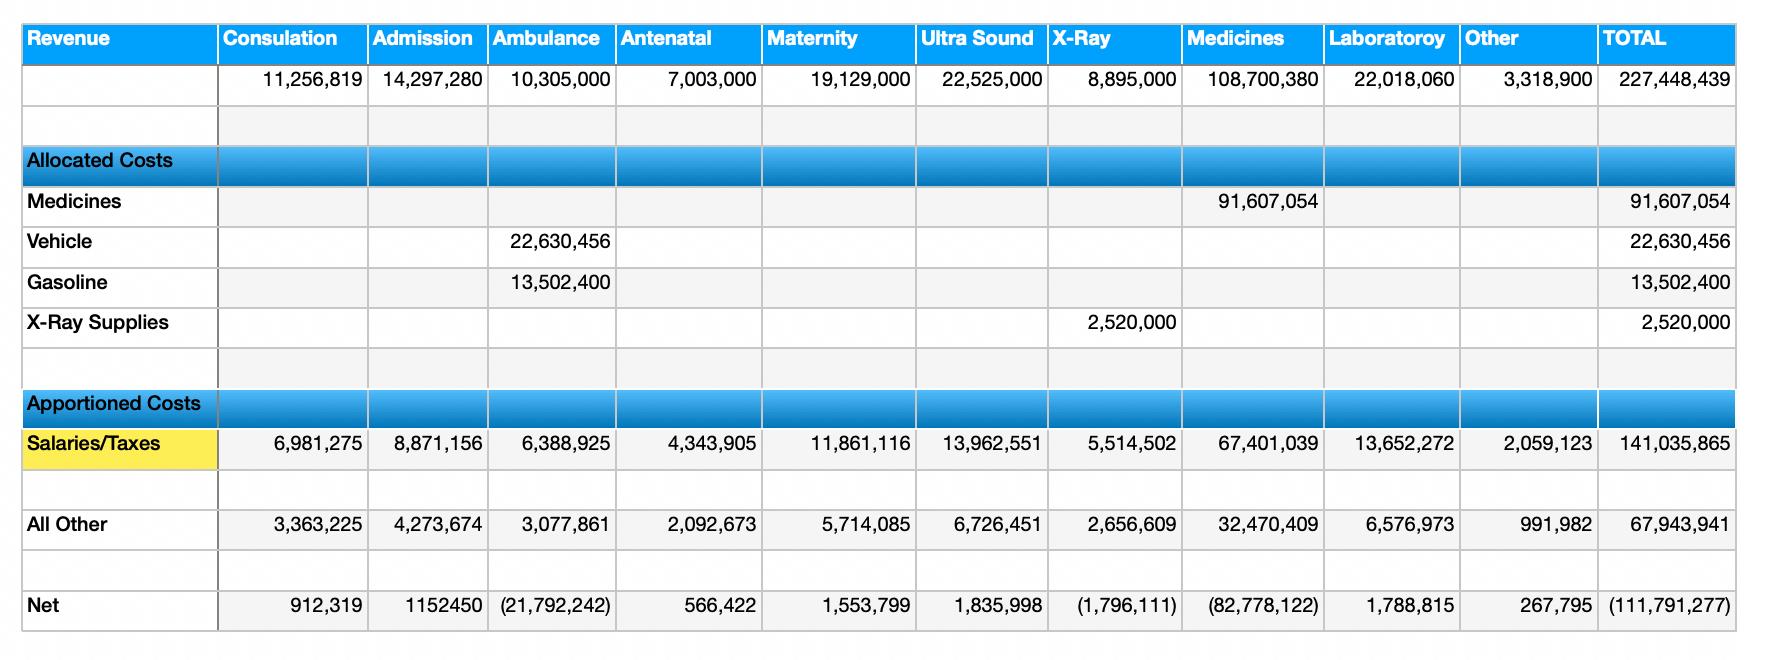Select revenue cell 11,256,819

point(293,86)
